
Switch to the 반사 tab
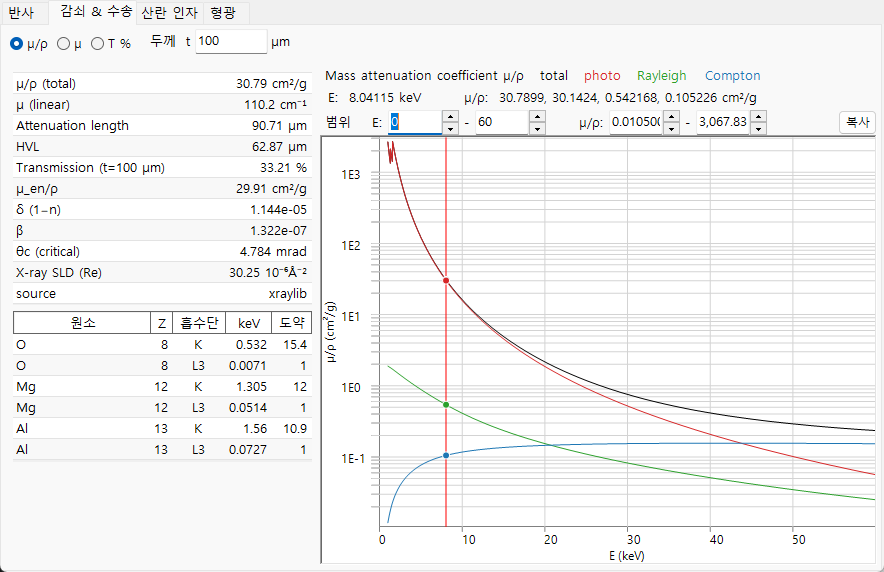(x=23, y=12)
